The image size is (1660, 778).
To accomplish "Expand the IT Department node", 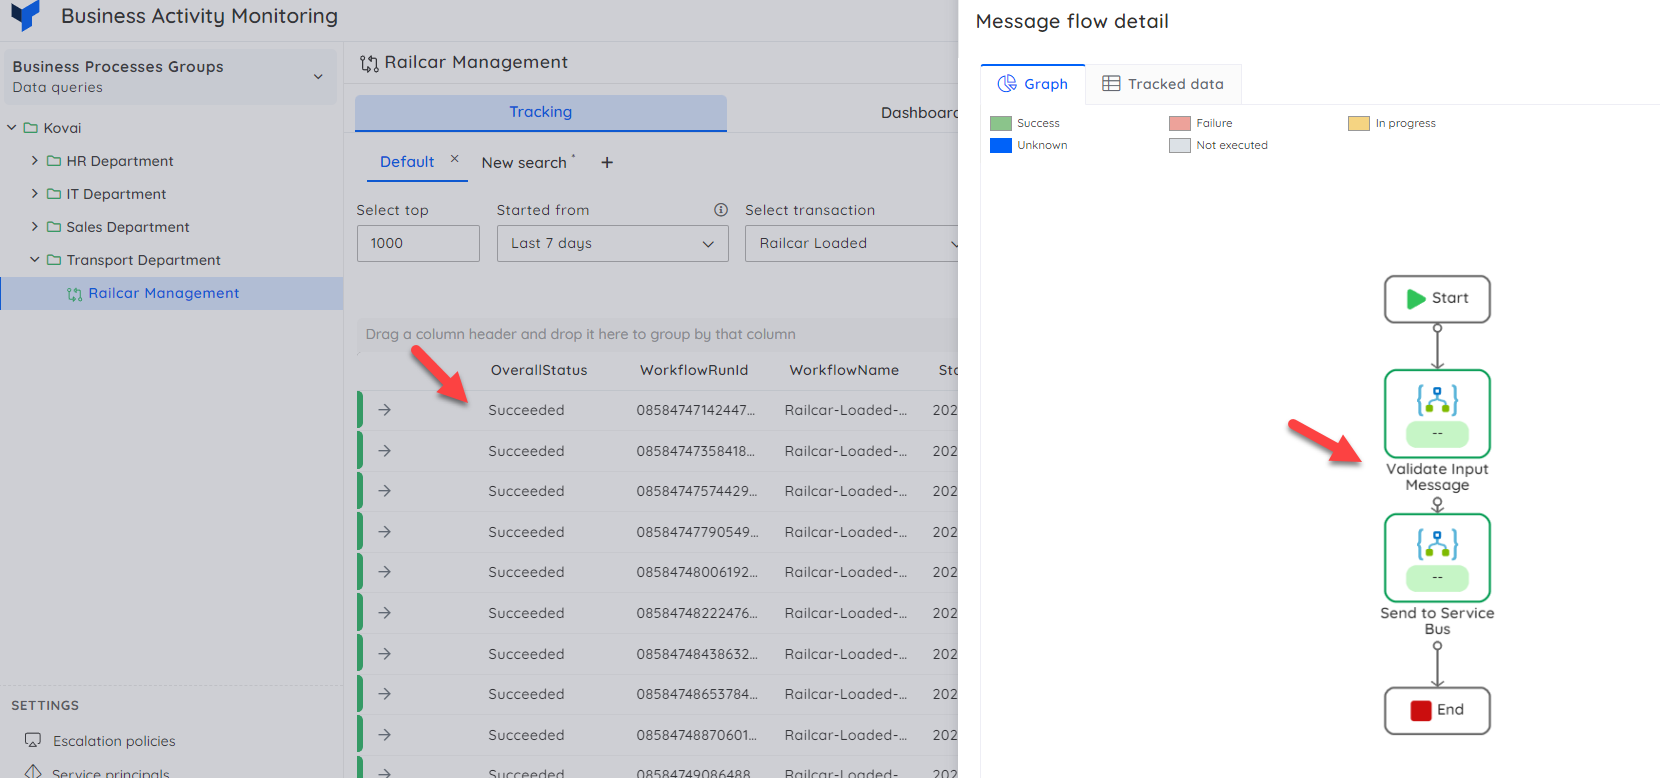I will point(35,194).
